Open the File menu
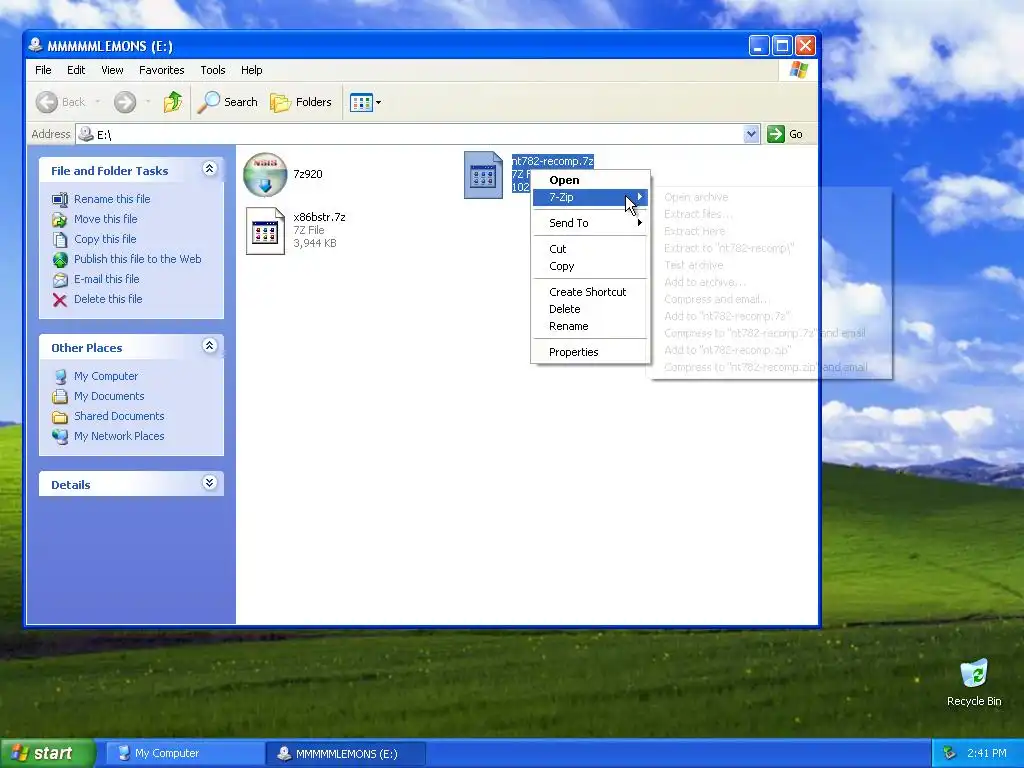 [x=43, y=70]
